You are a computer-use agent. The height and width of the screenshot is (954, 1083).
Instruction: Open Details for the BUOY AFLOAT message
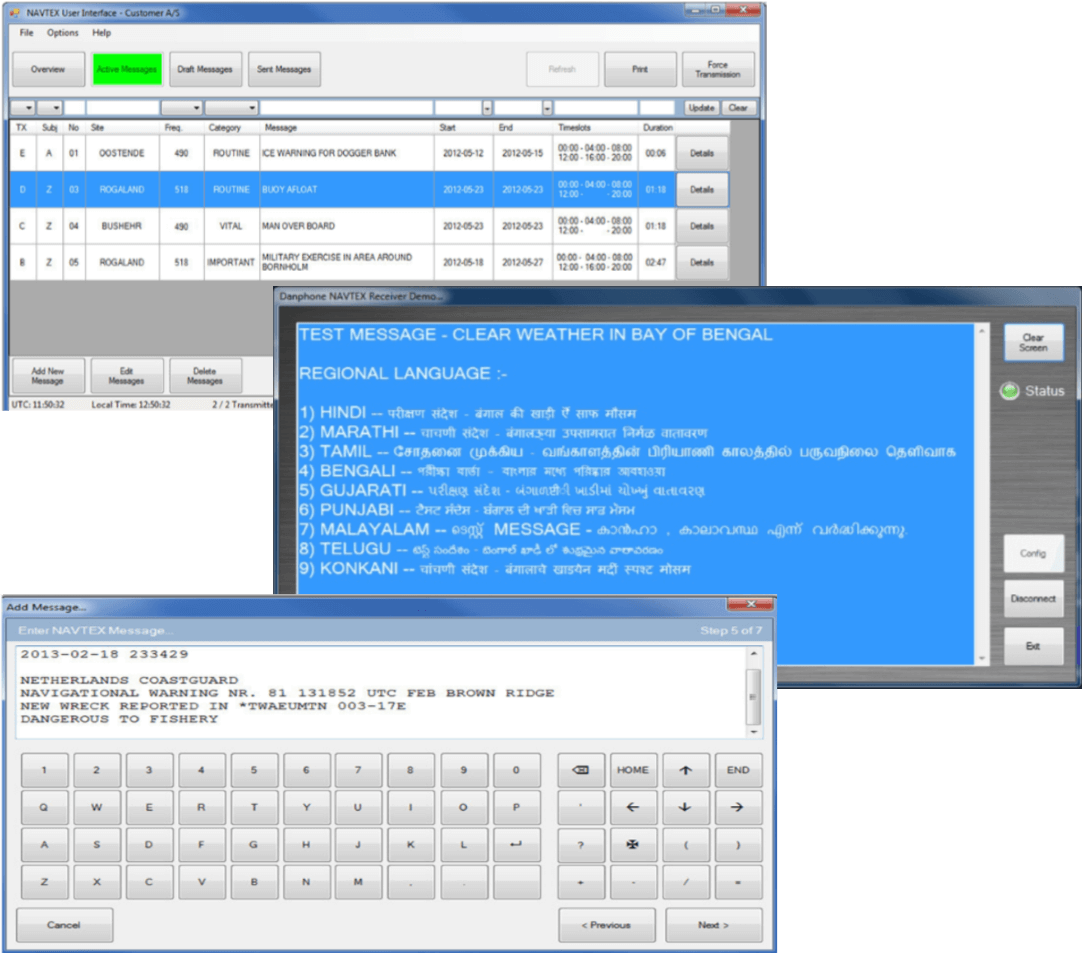[701, 189]
